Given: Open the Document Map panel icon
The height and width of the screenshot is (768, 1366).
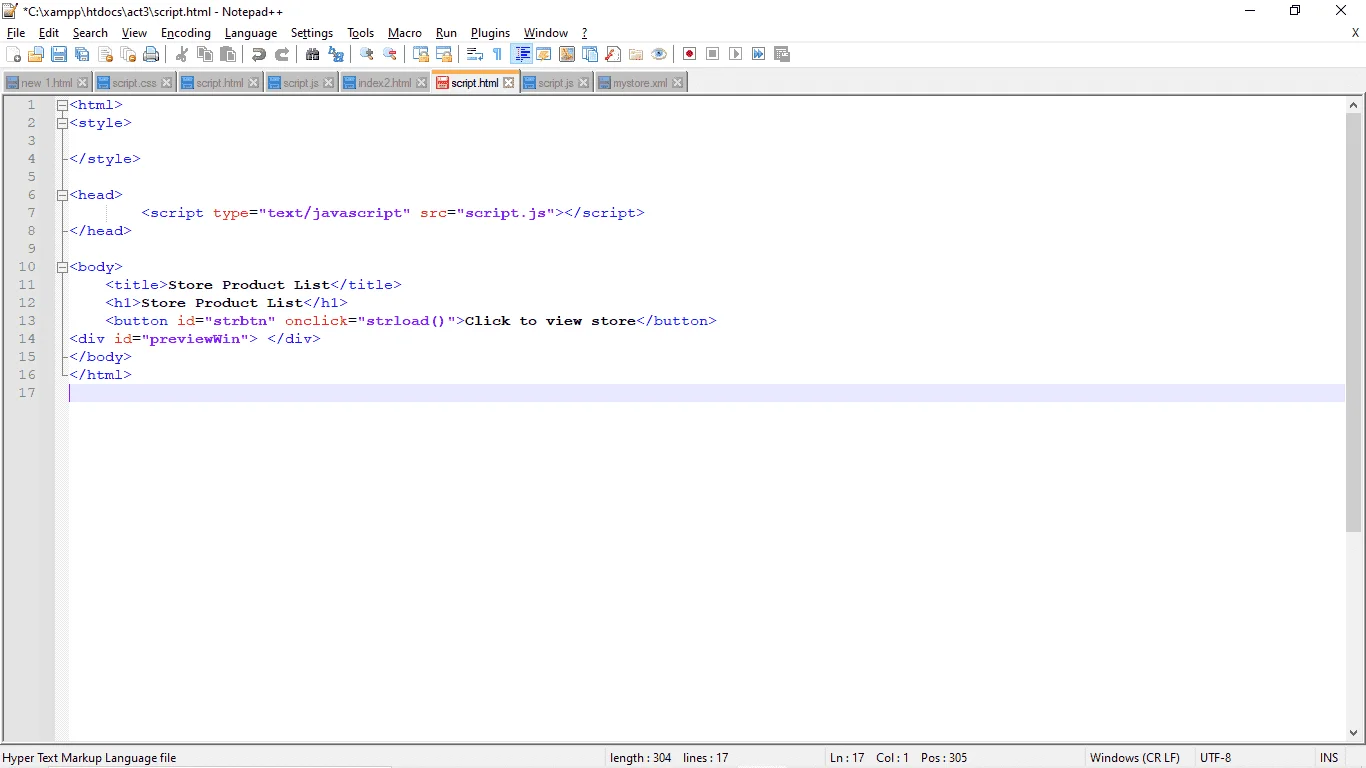Looking at the screenshot, I should [x=567, y=54].
